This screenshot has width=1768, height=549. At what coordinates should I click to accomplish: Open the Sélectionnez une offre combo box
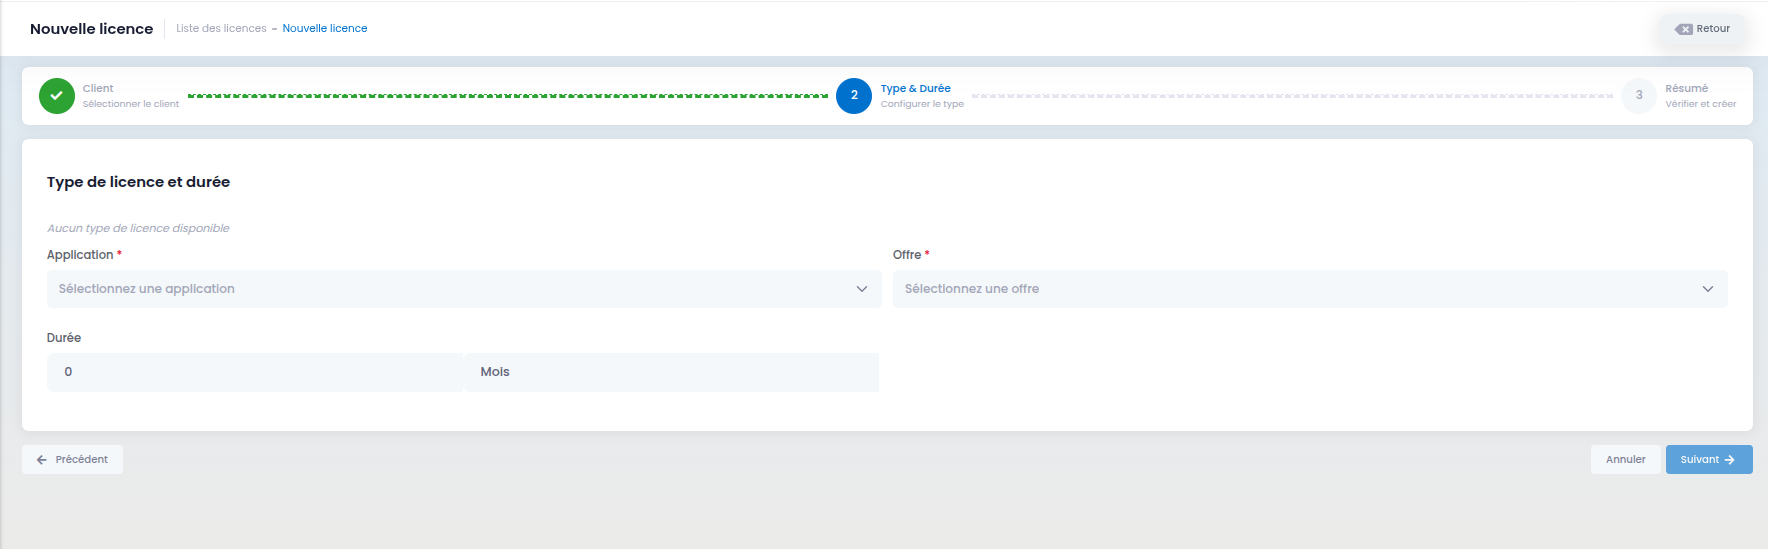(1310, 289)
